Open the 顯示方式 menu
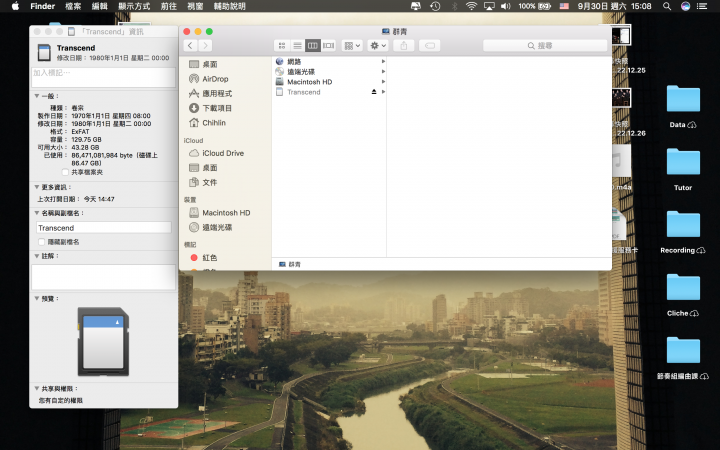The width and height of the screenshot is (720, 450). pyautogui.click(x=134, y=6)
